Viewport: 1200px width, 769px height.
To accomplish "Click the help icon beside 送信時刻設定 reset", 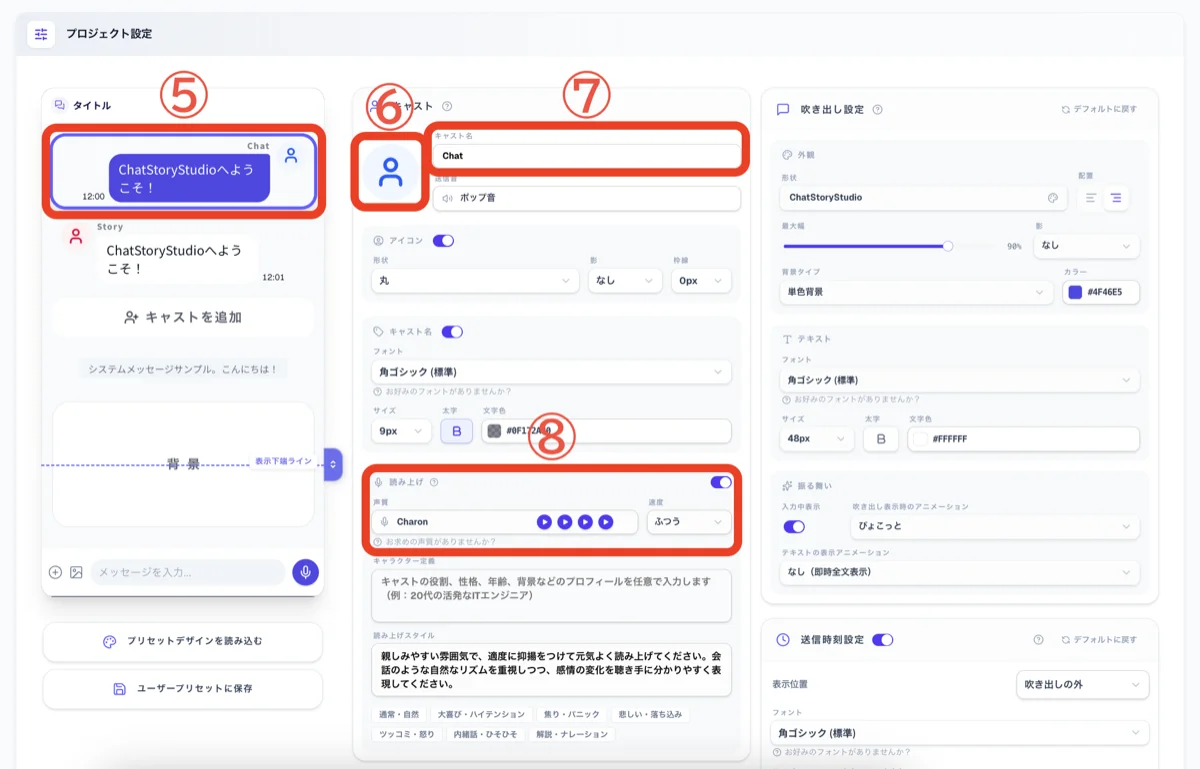I will [1039, 640].
